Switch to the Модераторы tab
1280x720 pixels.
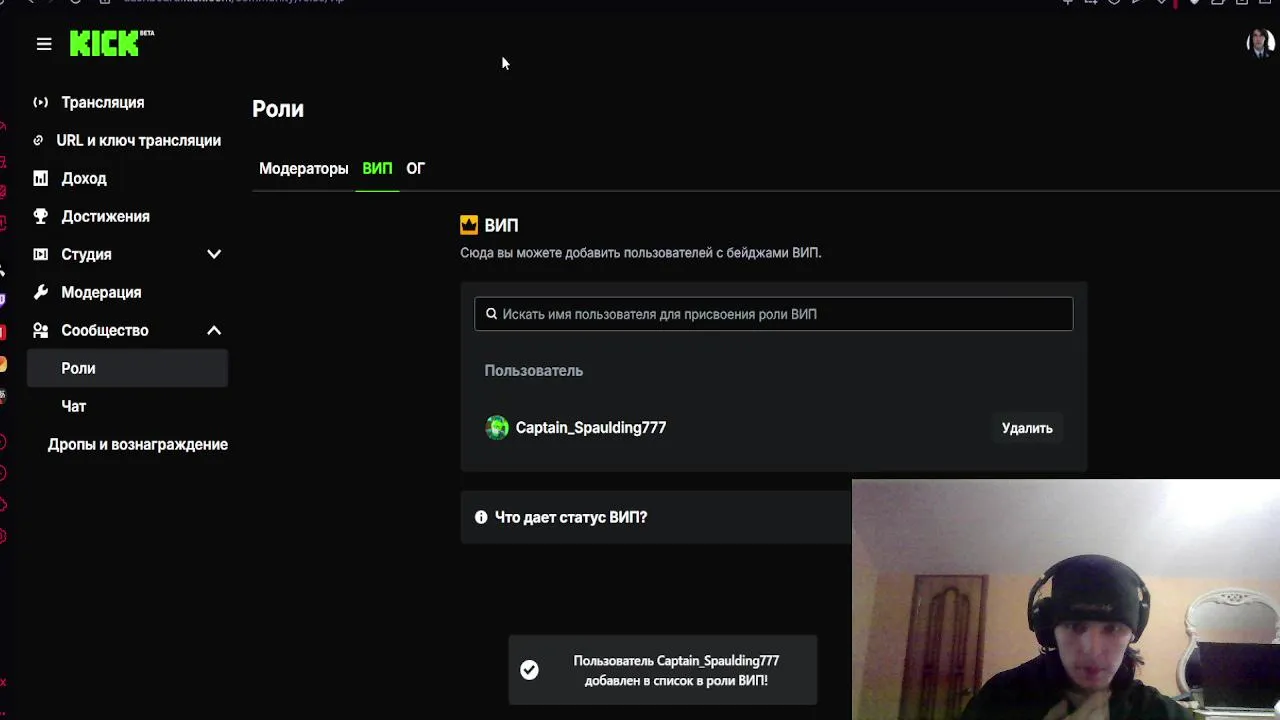[x=303, y=168]
